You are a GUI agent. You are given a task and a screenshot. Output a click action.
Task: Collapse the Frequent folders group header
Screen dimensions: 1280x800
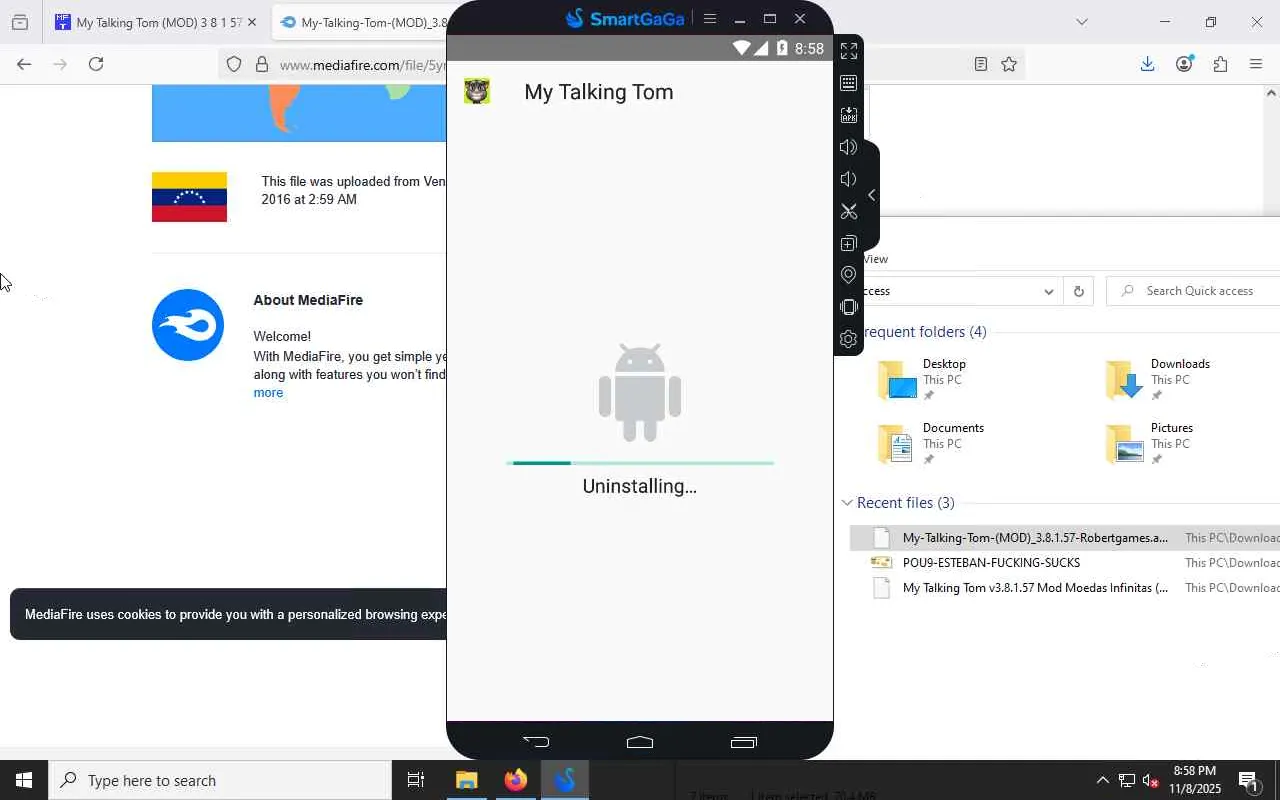click(924, 332)
